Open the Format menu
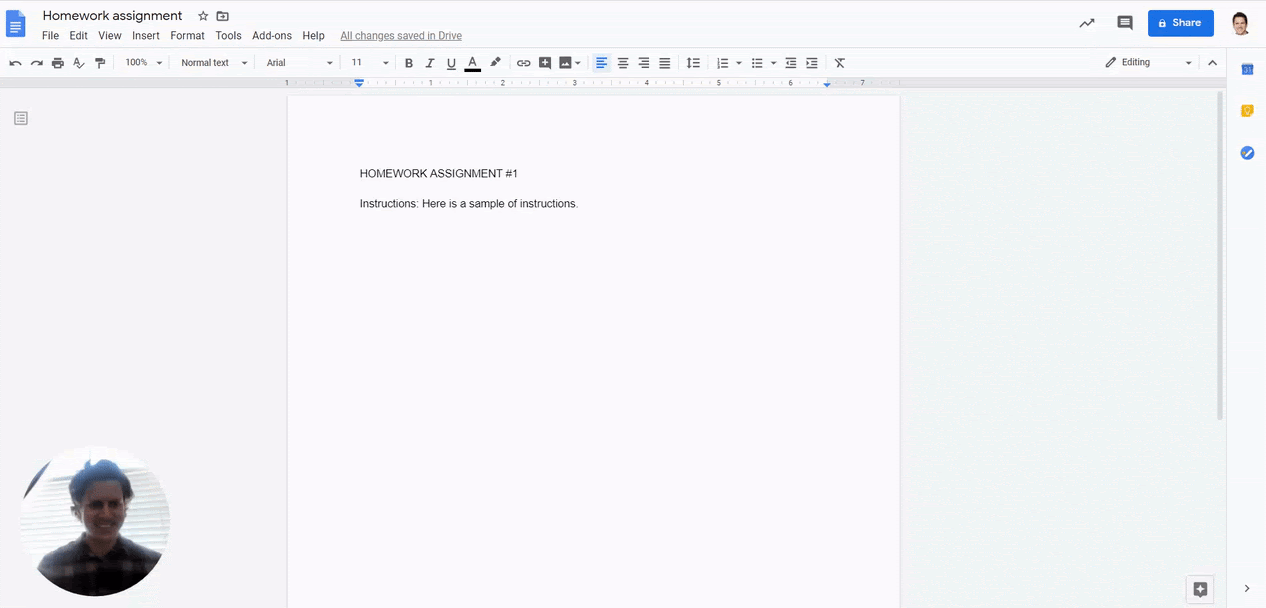The height and width of the screenshot is (608, 1266). [187, 35]
